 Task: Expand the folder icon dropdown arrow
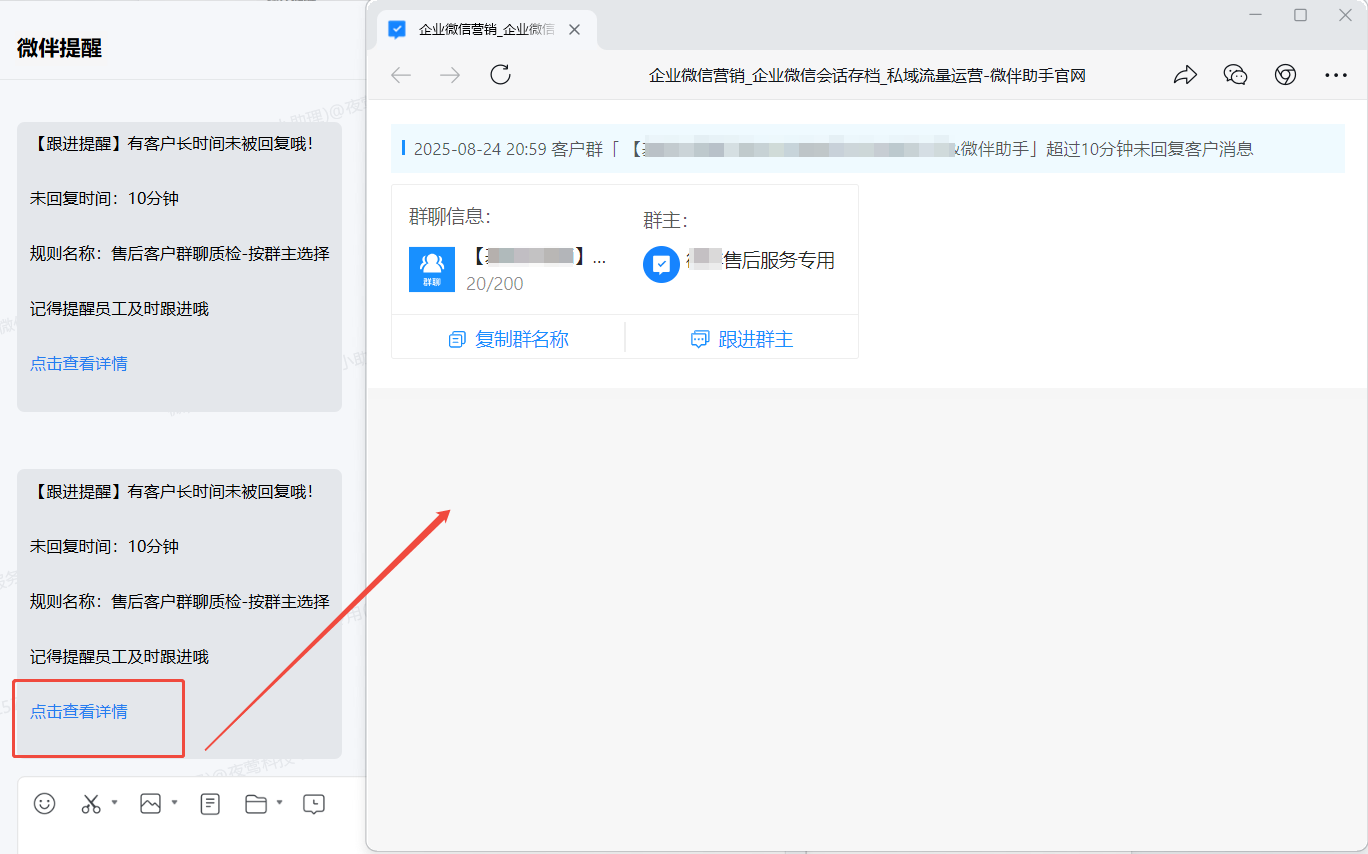point(280,802)
